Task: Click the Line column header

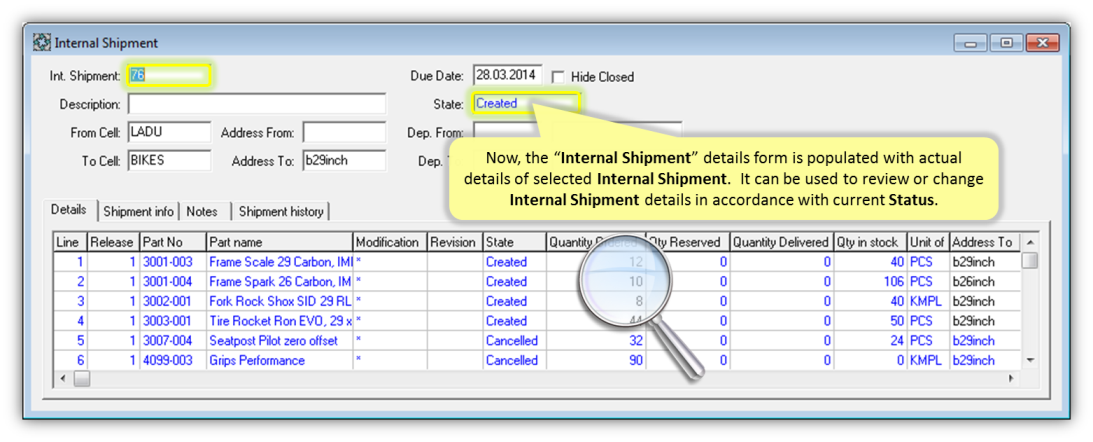Action: click(x=70, y=242)
